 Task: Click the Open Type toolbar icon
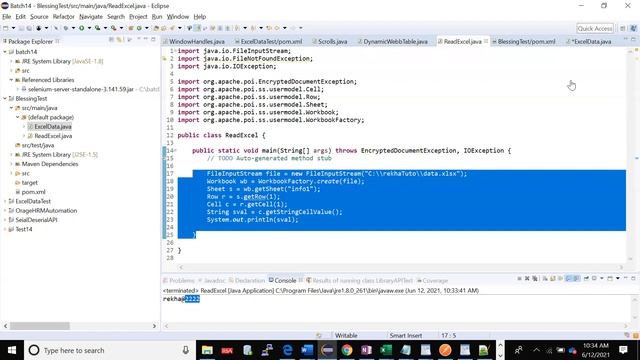[x=156, y=28]
